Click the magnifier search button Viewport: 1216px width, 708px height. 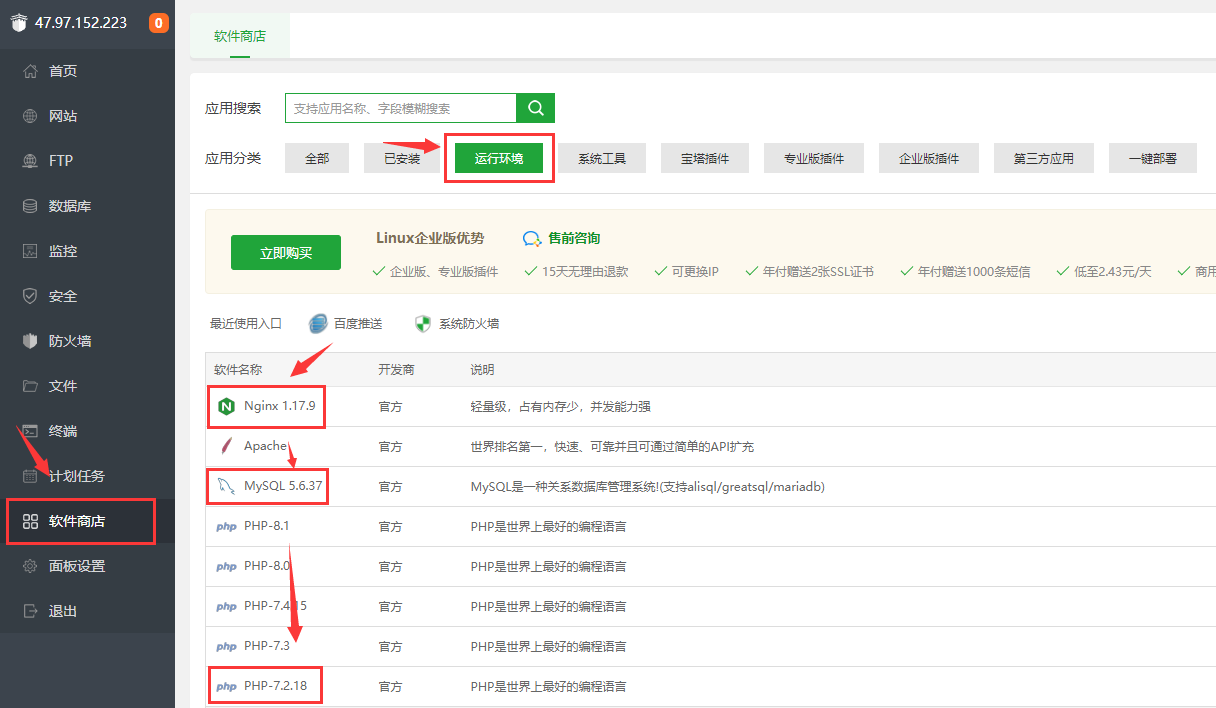tap(535, 108)
